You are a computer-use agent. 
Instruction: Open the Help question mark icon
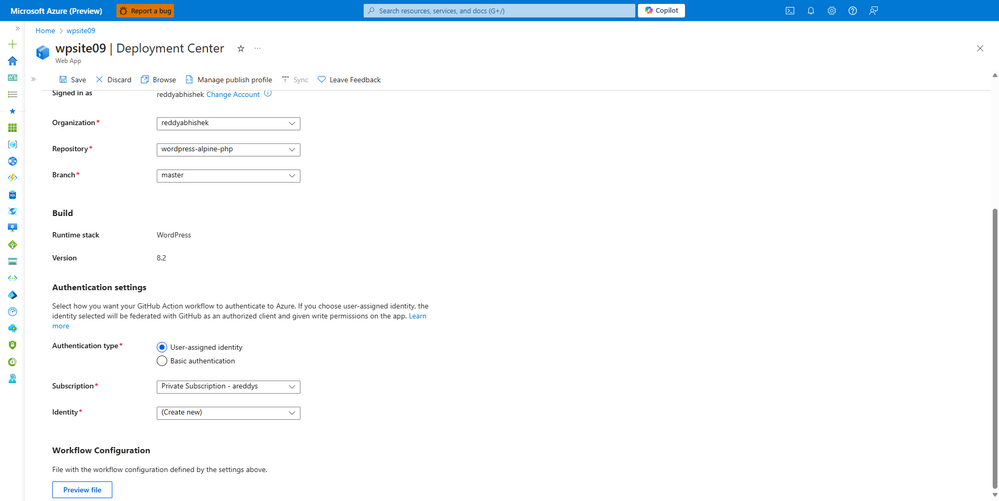pos(852,11)
